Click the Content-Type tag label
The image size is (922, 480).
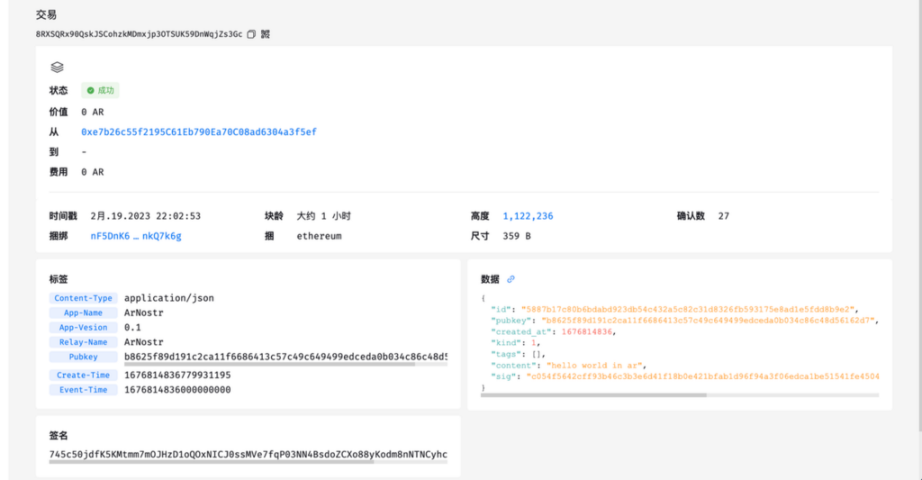click(83, 298)
